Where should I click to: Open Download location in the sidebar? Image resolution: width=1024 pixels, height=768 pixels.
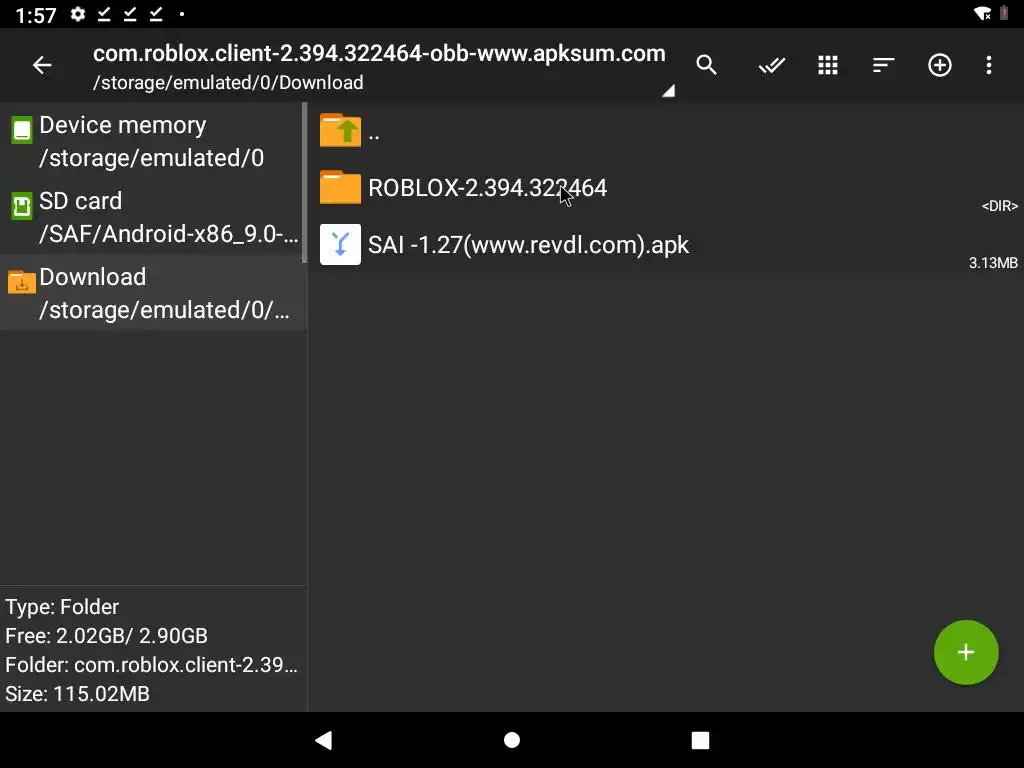click(x=152, y=293)
